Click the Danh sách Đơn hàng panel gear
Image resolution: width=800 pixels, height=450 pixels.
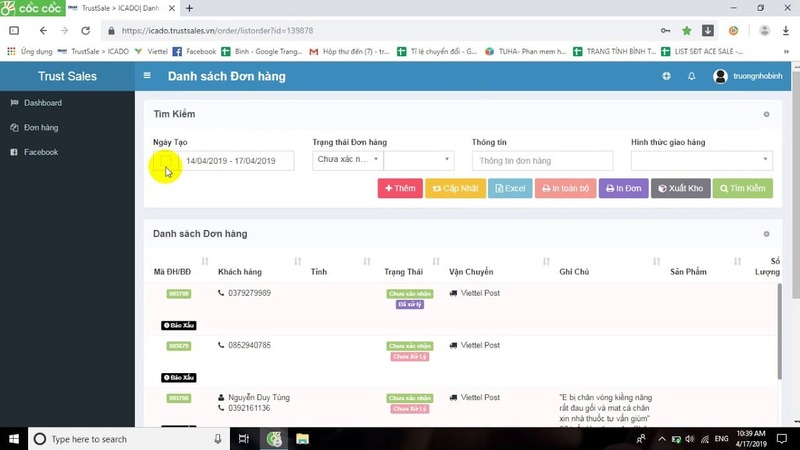(767, 234)
